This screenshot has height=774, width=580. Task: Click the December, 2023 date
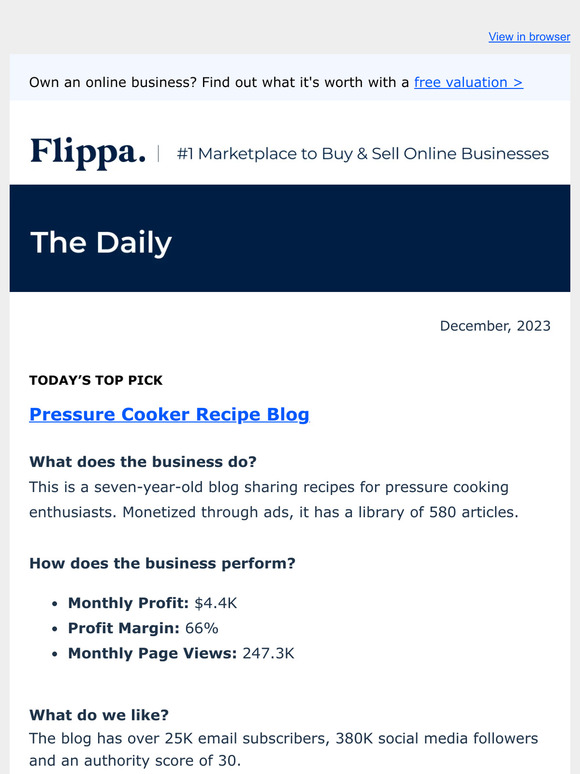[495, 326]
